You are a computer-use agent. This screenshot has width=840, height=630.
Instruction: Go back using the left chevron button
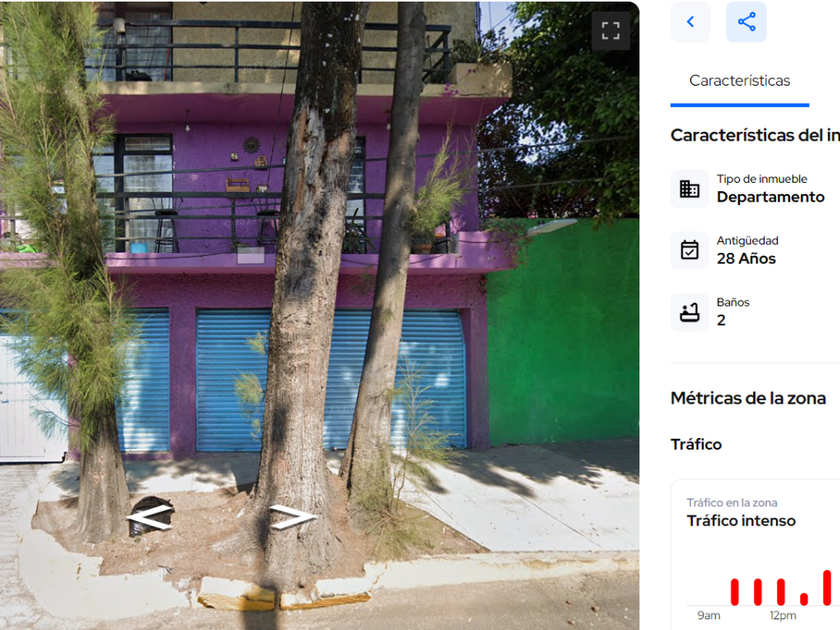(691, 22)
